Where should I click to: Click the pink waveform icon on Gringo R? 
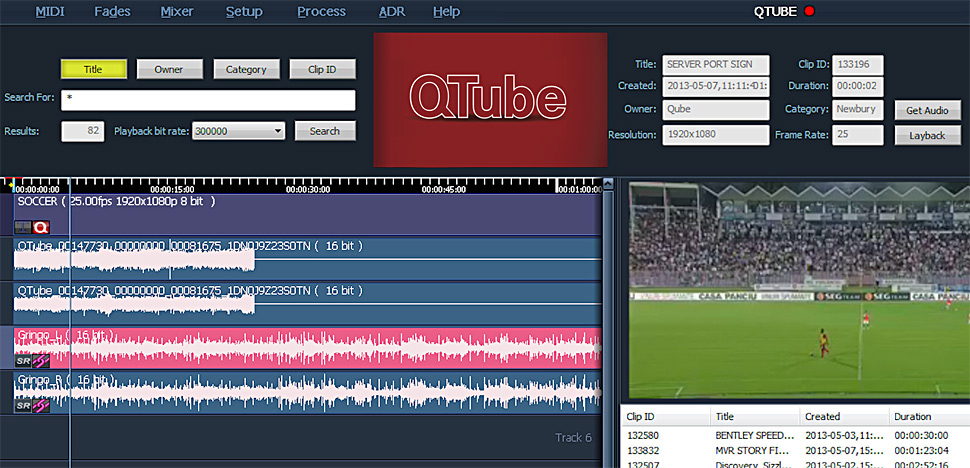[41, 406]
